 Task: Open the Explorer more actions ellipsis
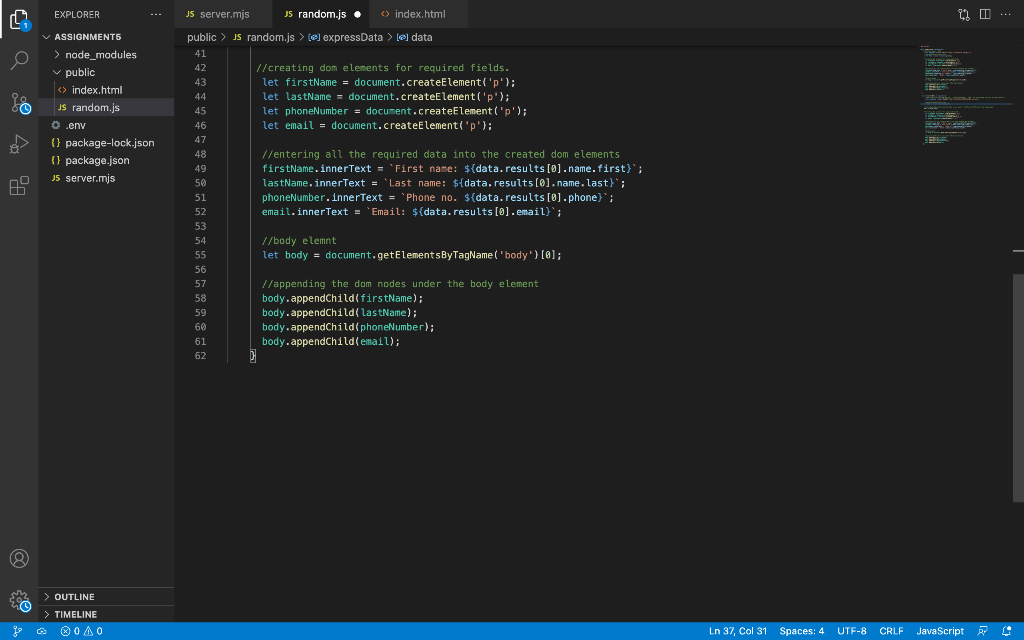[x=155, y=14]
